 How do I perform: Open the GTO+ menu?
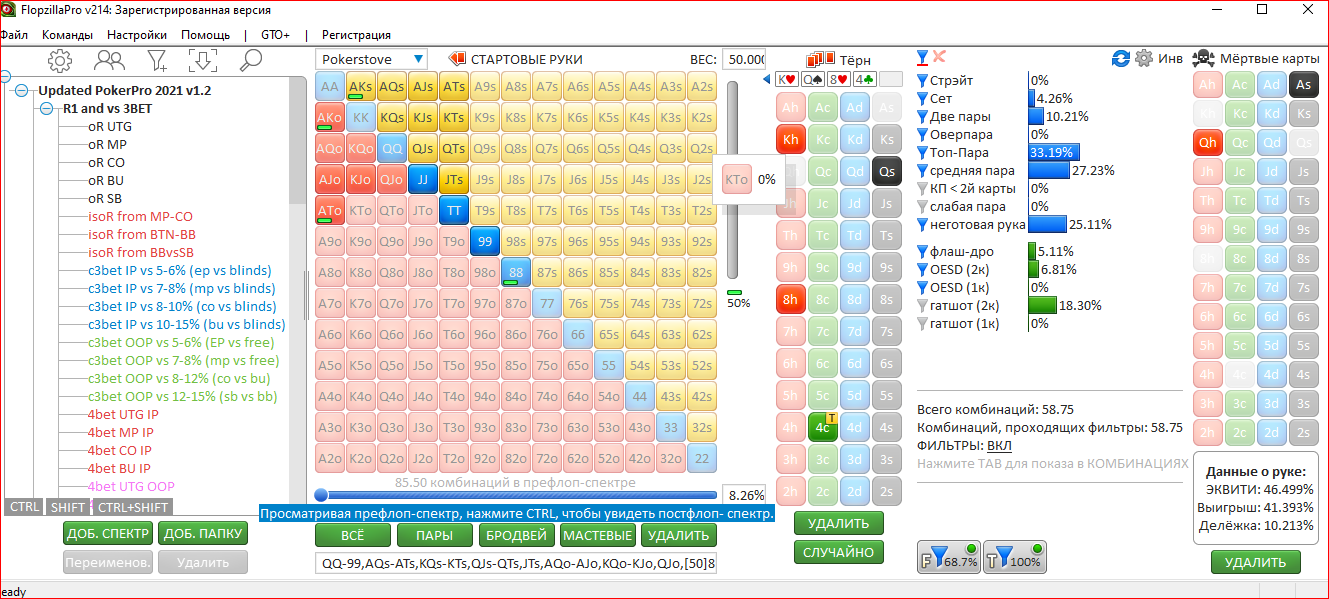tap(275, 34)
